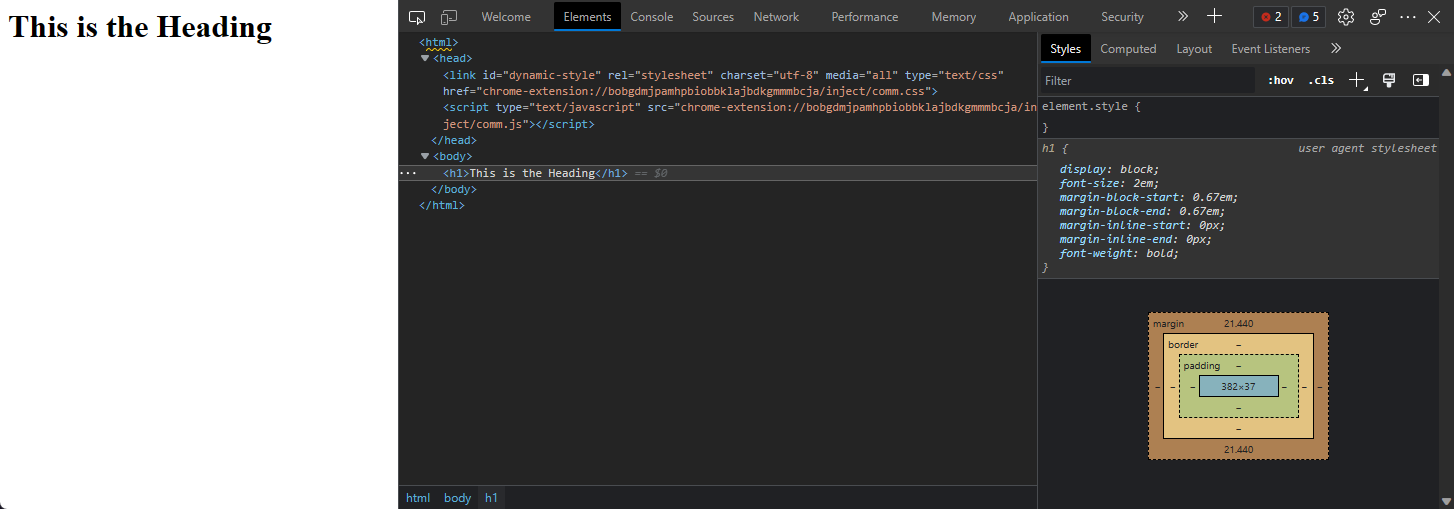This screenshot has height=509, width=1454.
Task: Show the 2 errors counter
Action: 1271,17
